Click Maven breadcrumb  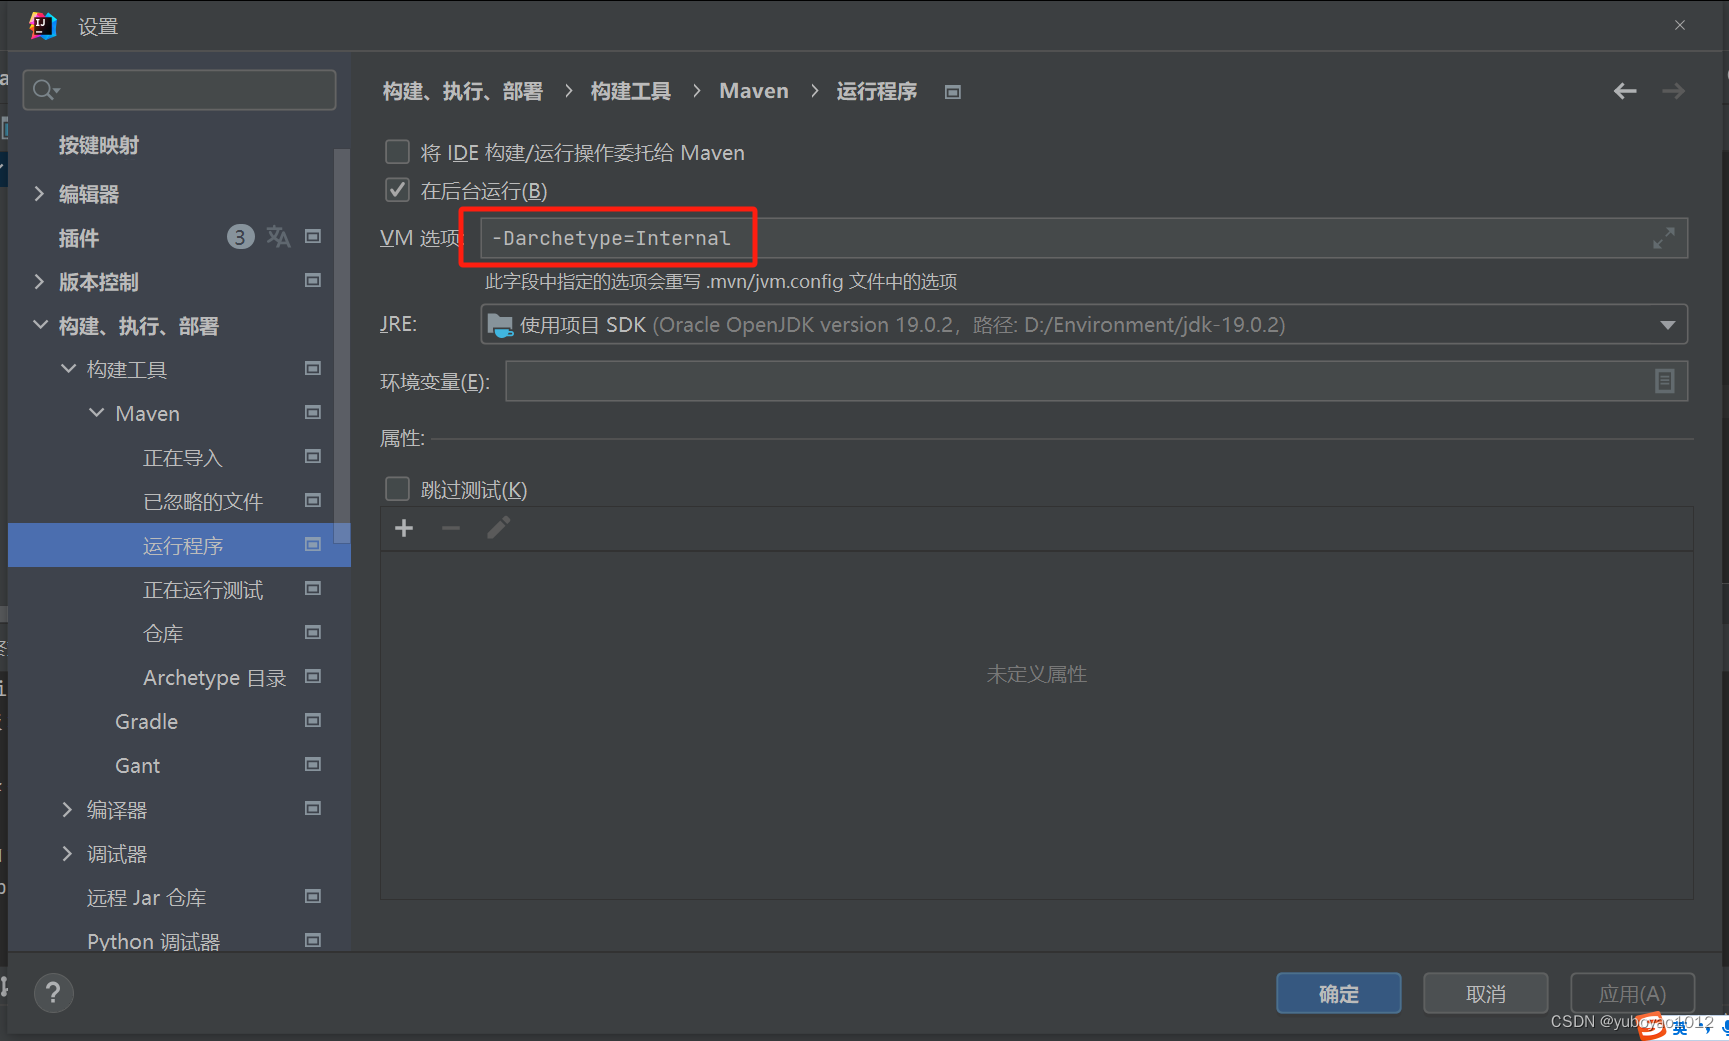pyautogui.click(x=754, y=91)
